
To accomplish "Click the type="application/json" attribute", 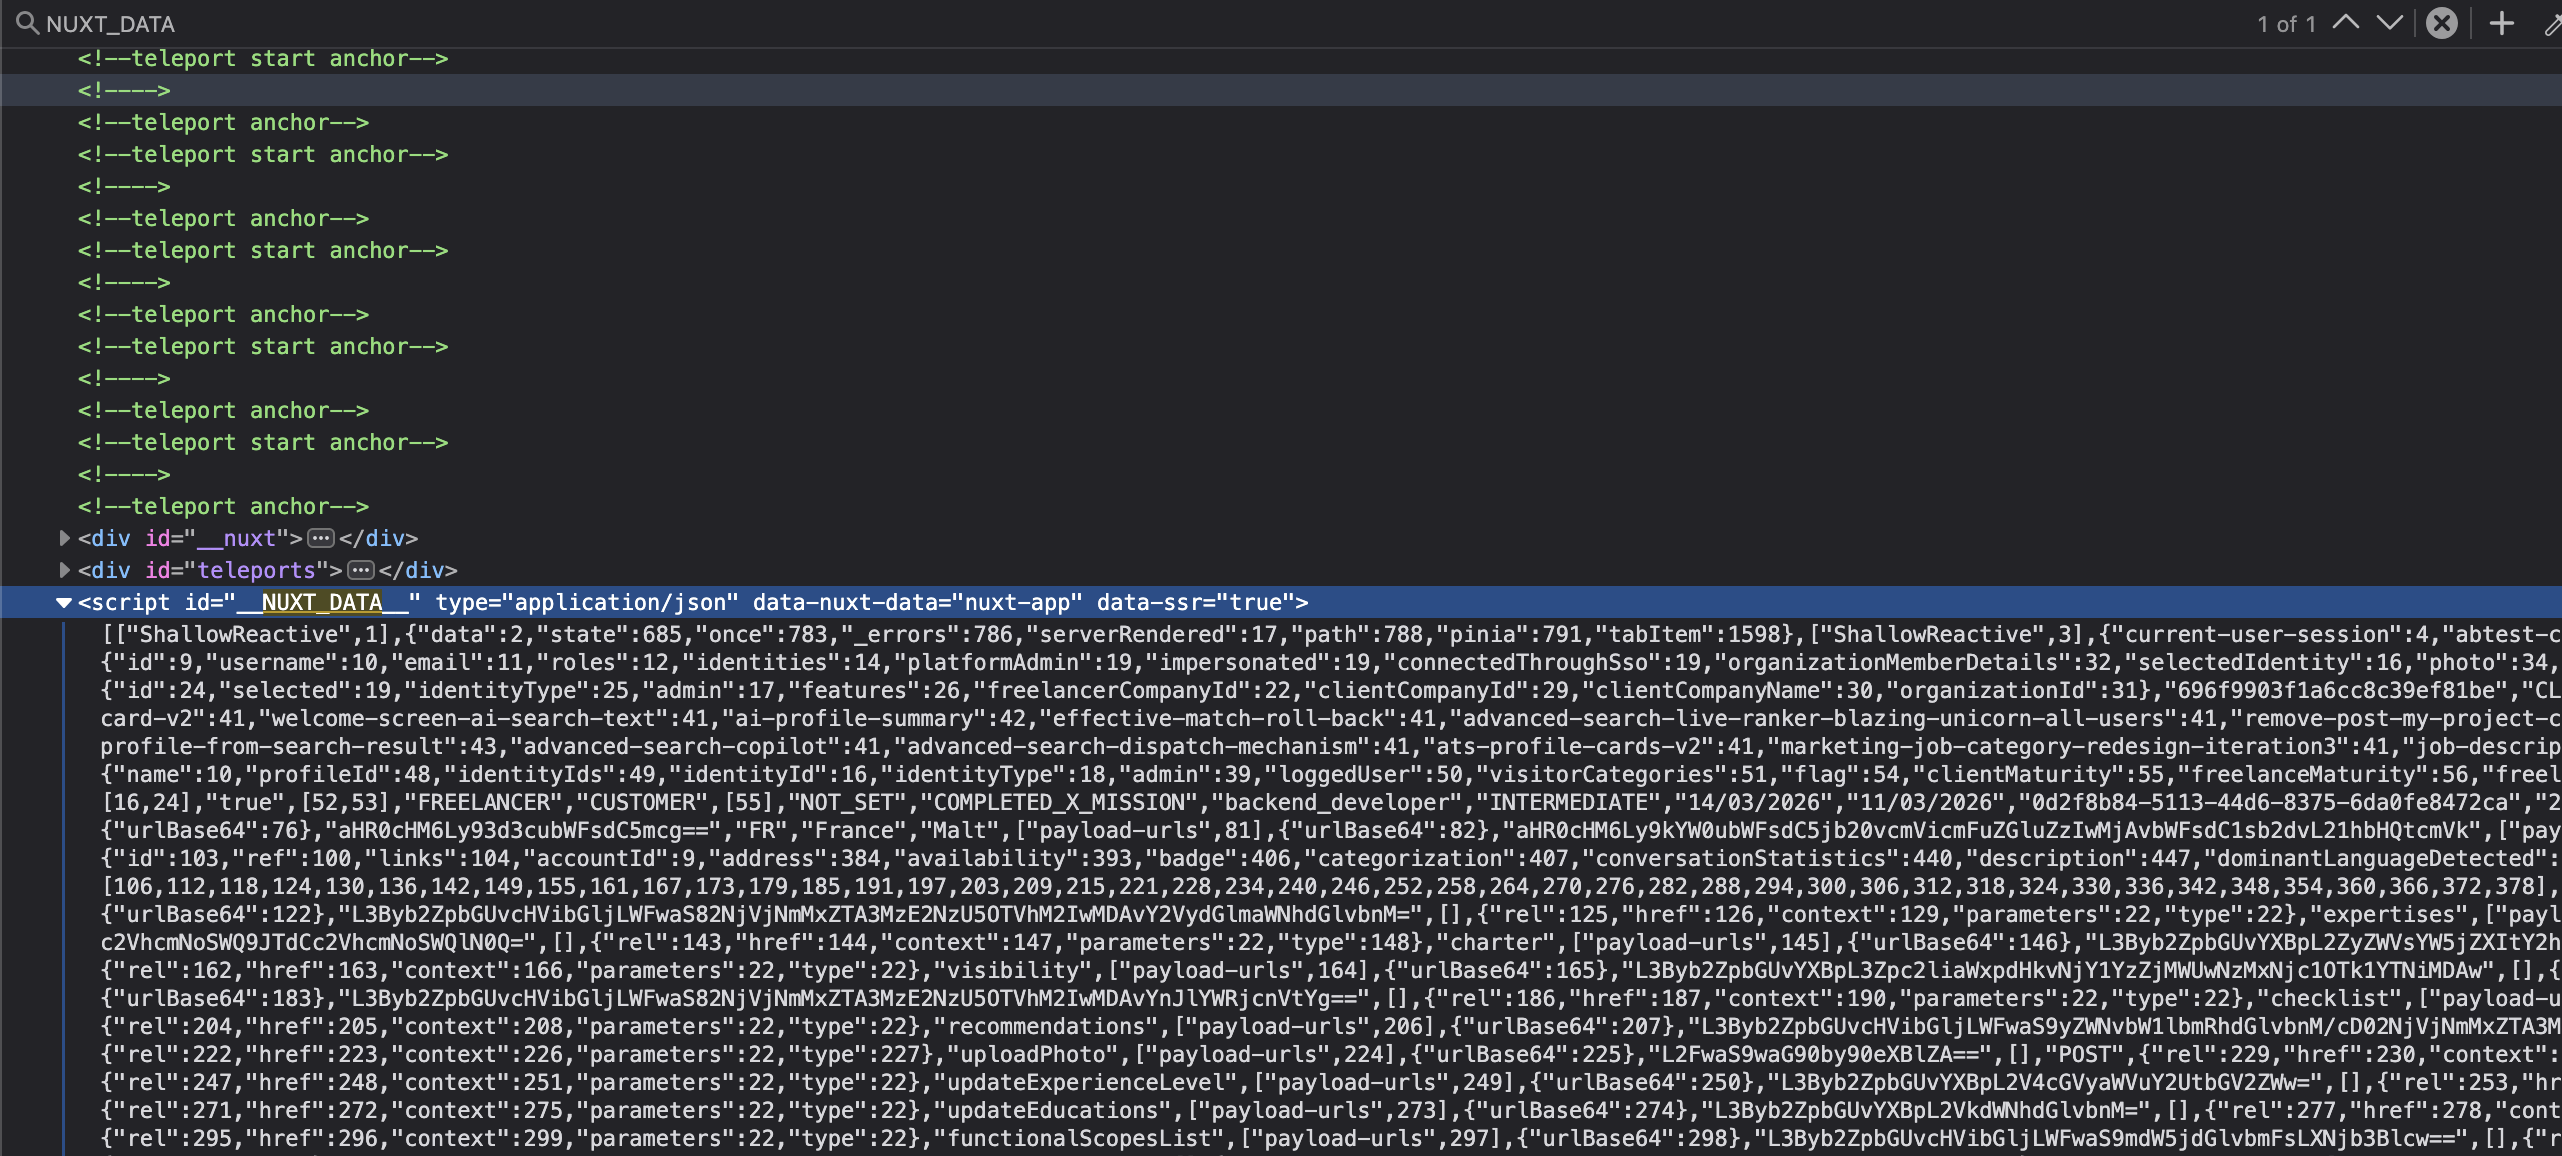I will click(x=587, y=602).
